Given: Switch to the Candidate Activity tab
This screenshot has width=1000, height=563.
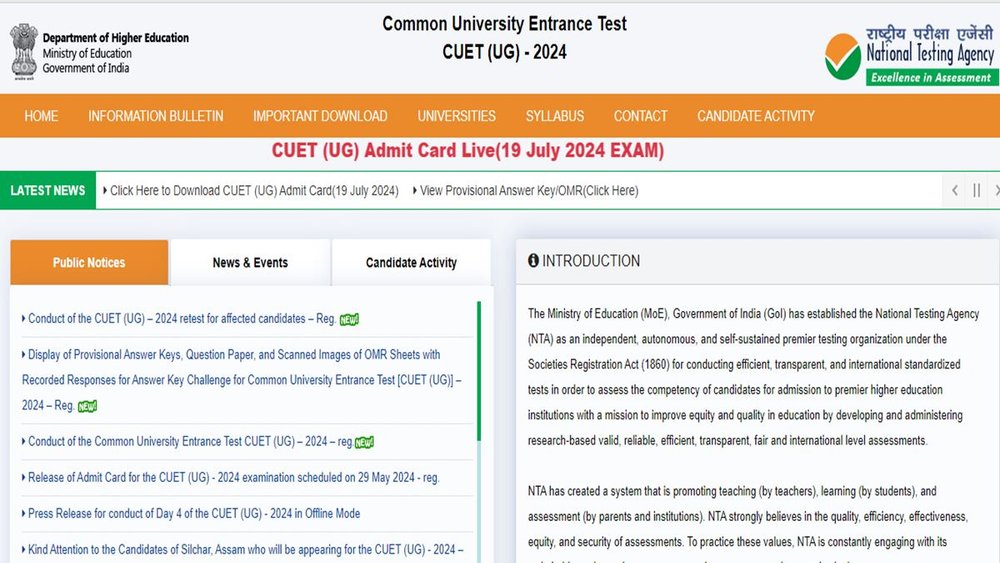Looking at the screenshot, I should [411, 263].
